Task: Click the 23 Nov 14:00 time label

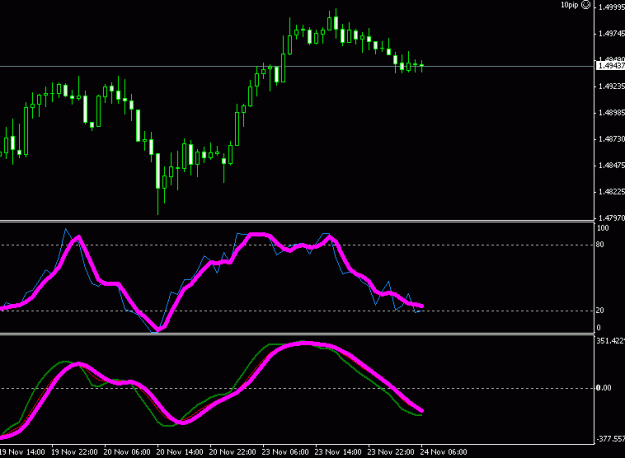Action: (x=338, y=452)
